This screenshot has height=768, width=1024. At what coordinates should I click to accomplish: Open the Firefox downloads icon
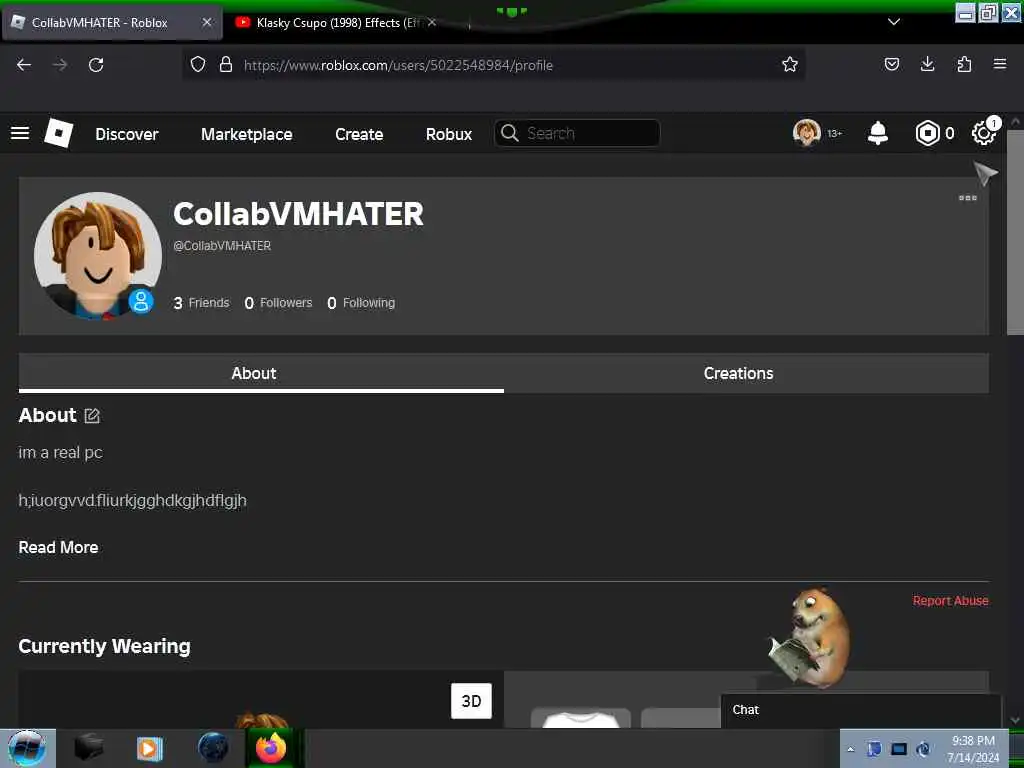pos(927,64)
